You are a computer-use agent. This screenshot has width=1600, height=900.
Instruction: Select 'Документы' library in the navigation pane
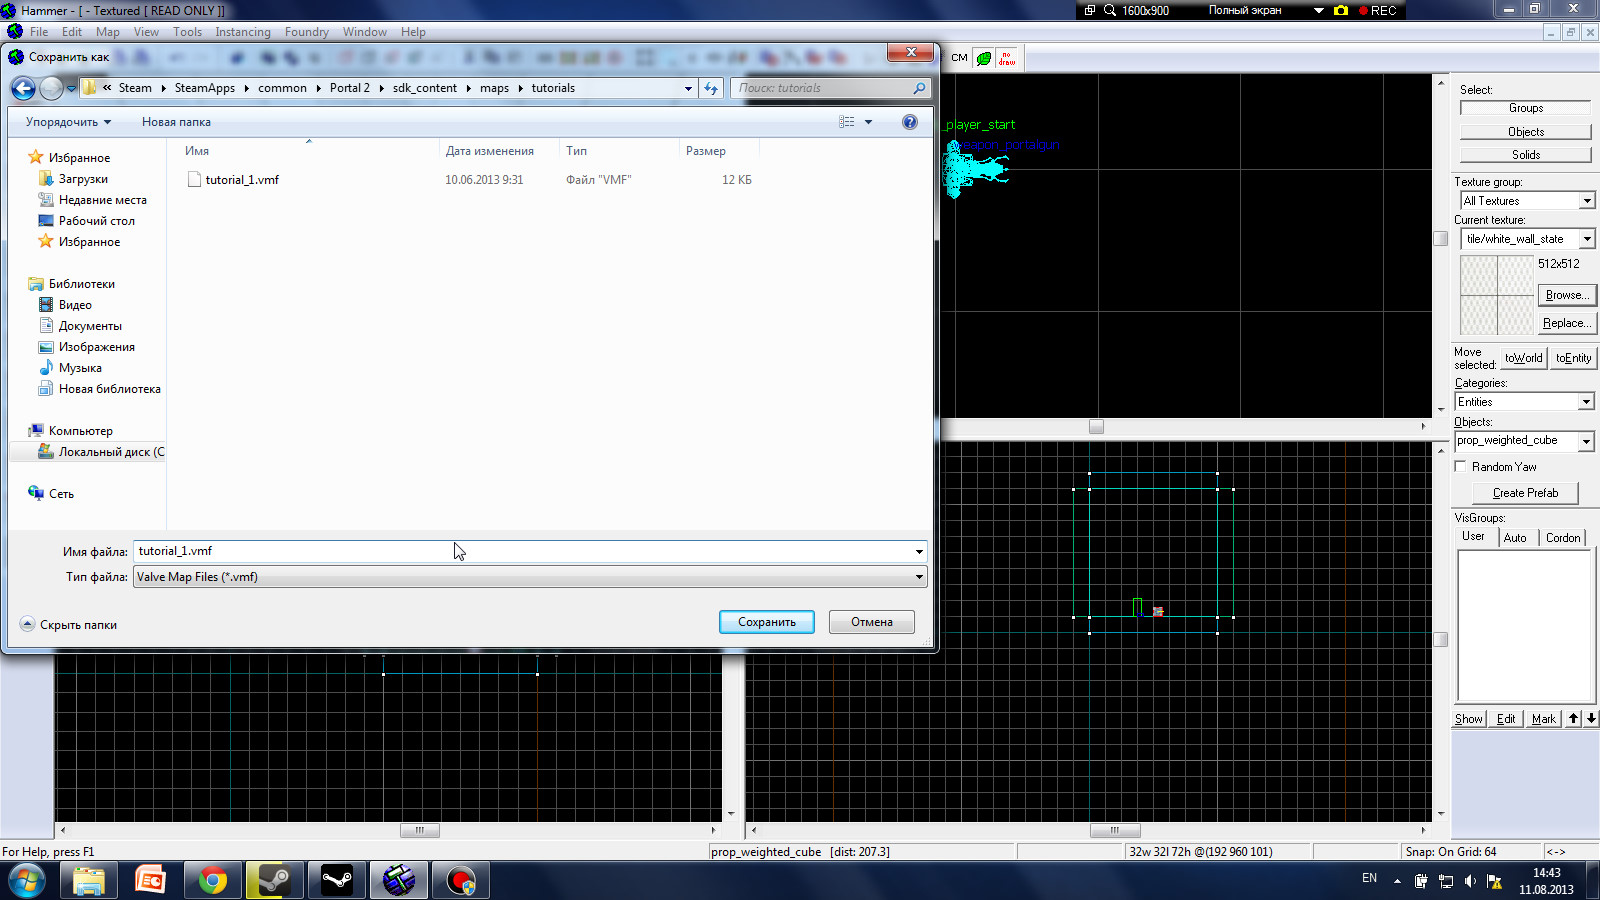pos(90,326)
